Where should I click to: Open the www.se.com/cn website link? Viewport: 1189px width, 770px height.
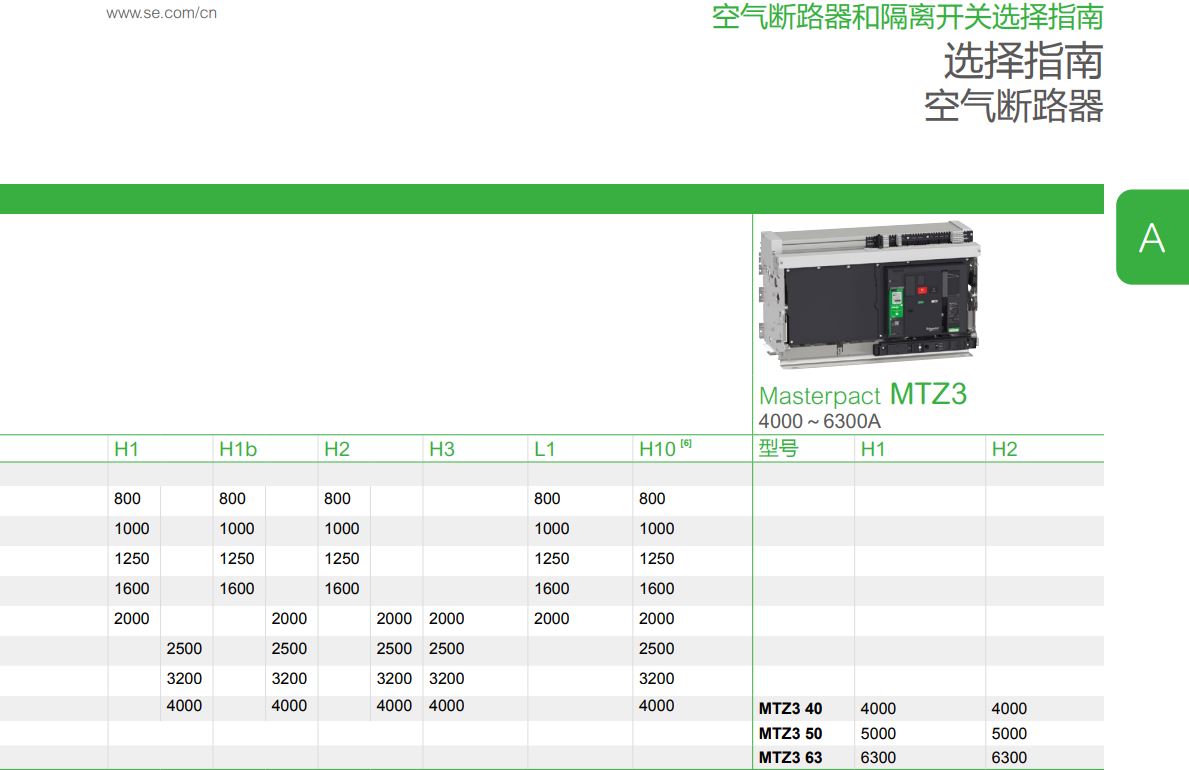pyautogui.click(x=162, y=13)
